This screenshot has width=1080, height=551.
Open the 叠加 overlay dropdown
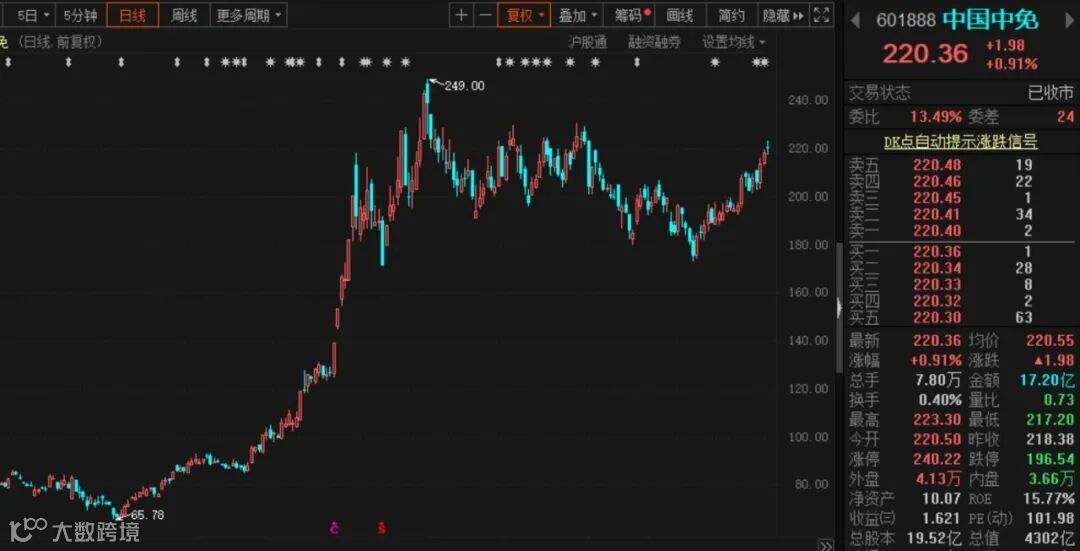point(577,15)
